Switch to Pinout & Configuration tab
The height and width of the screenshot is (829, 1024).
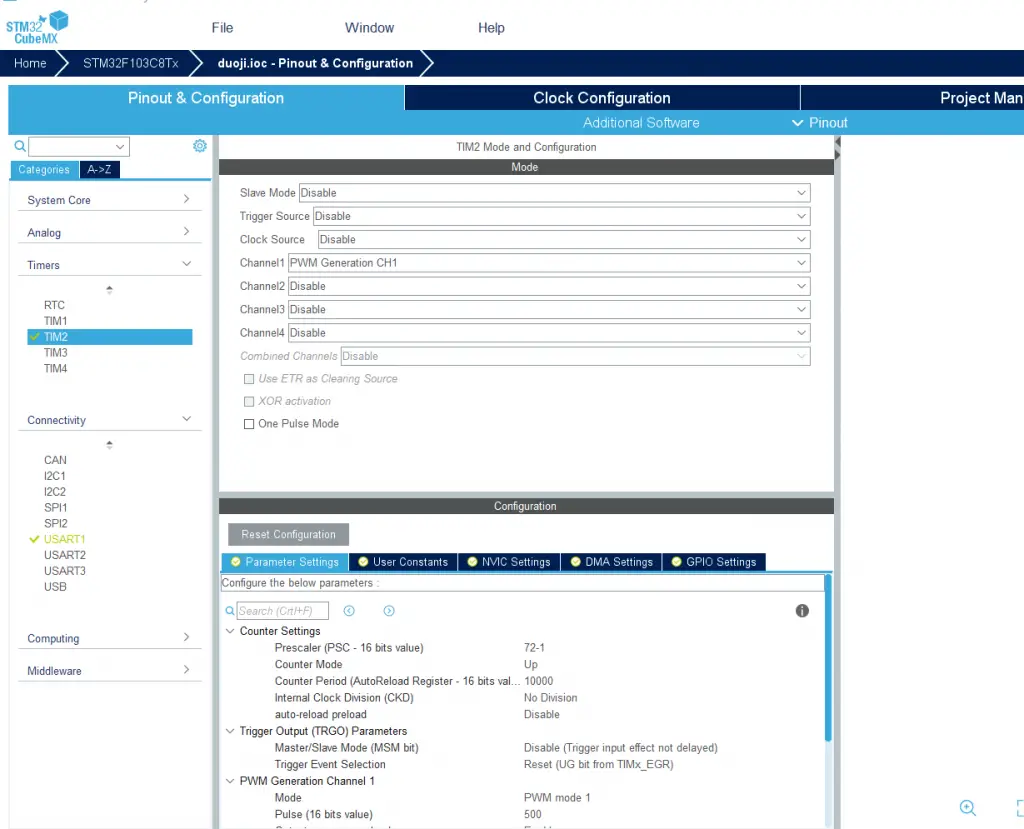coord(206,97)
